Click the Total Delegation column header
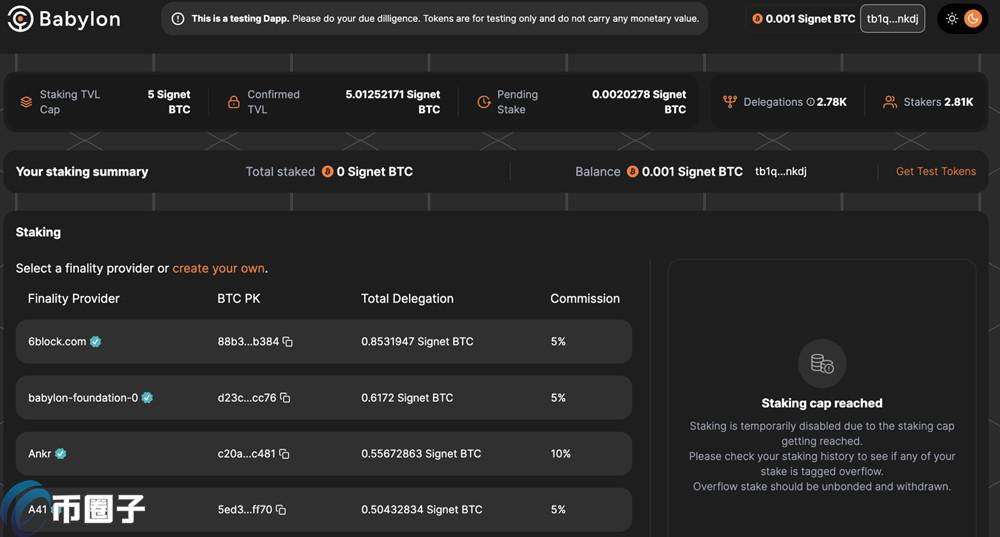Viewport: 1000px width, 537px height. 407,299
